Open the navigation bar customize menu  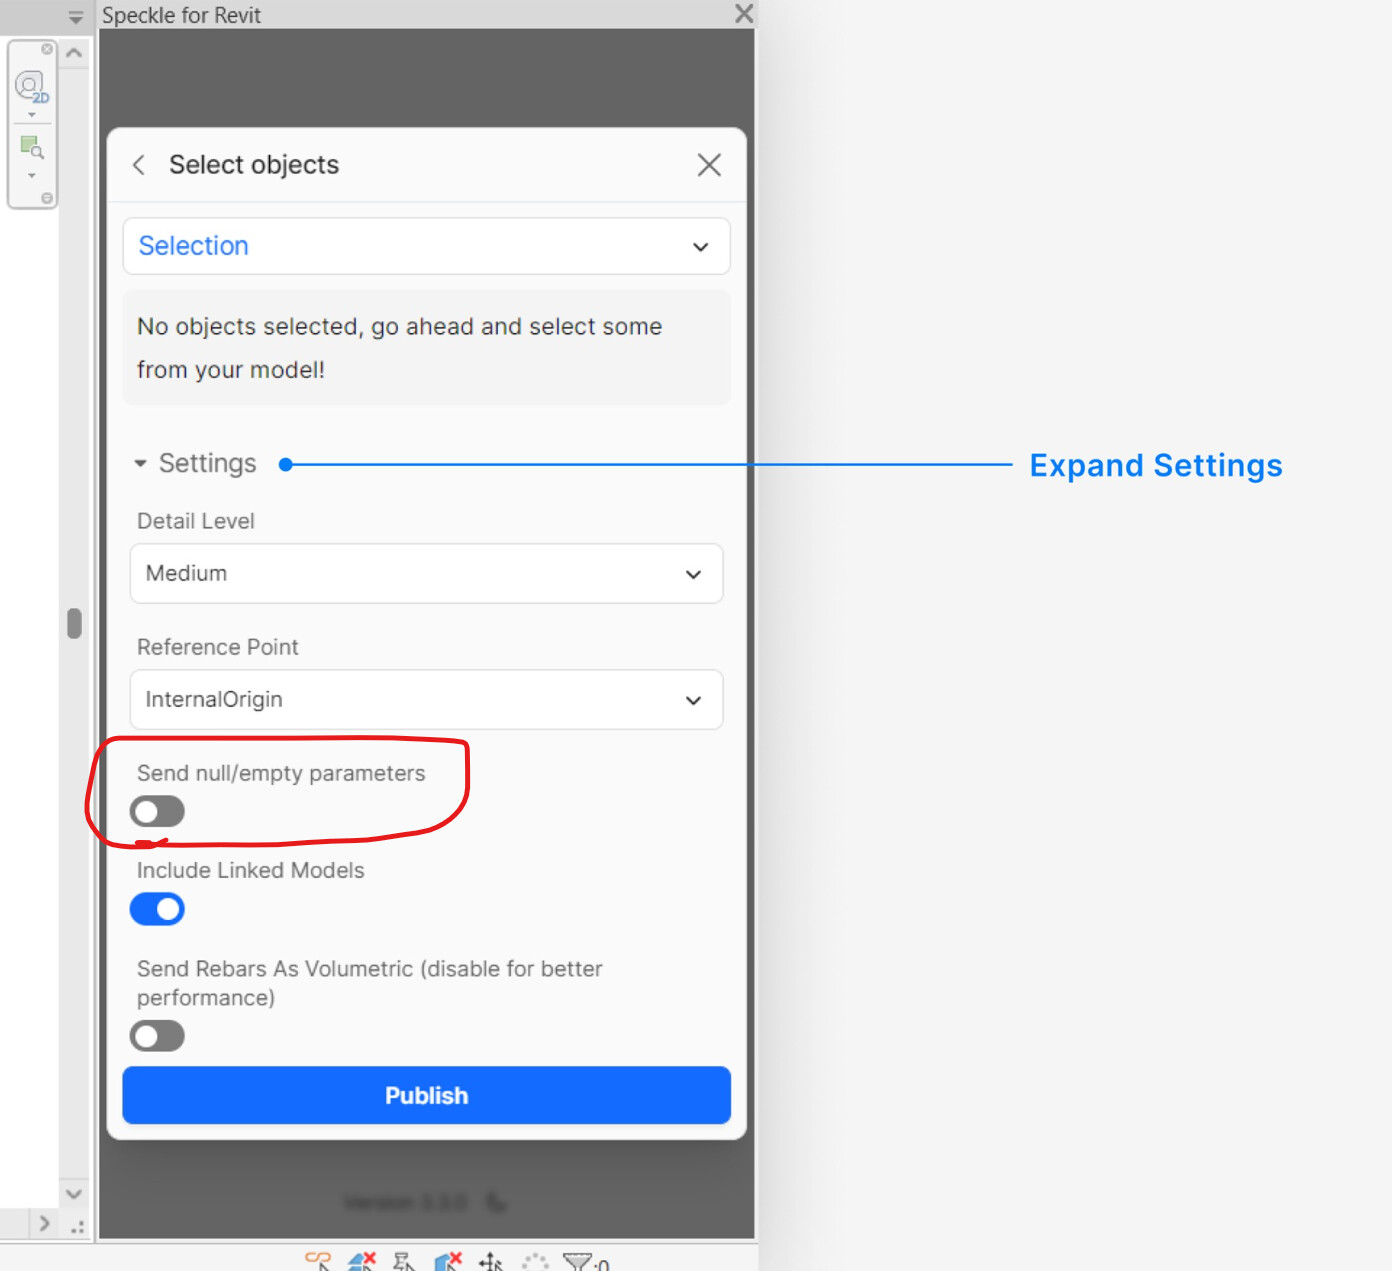coord(47,198)
